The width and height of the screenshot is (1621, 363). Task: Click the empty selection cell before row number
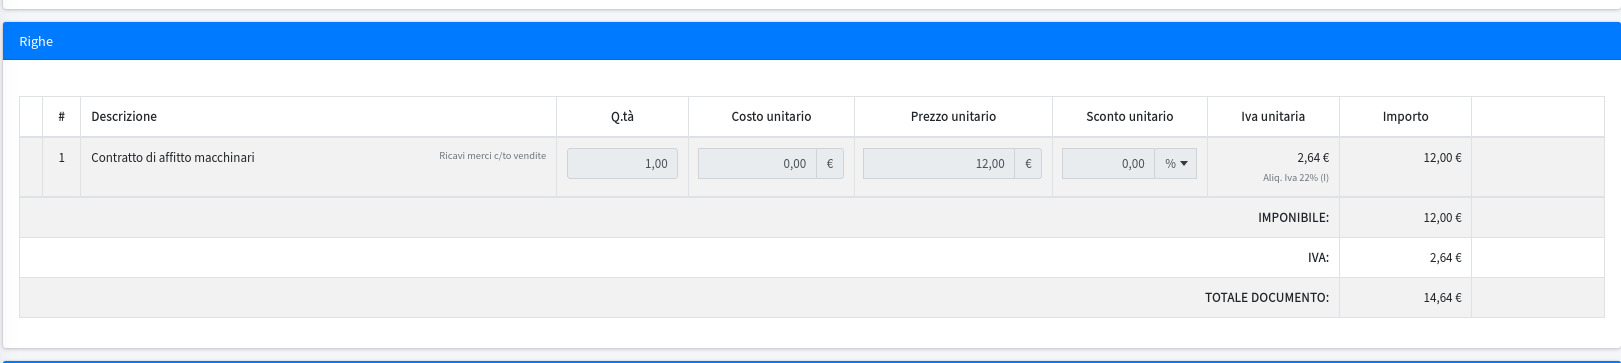(31, 167)
